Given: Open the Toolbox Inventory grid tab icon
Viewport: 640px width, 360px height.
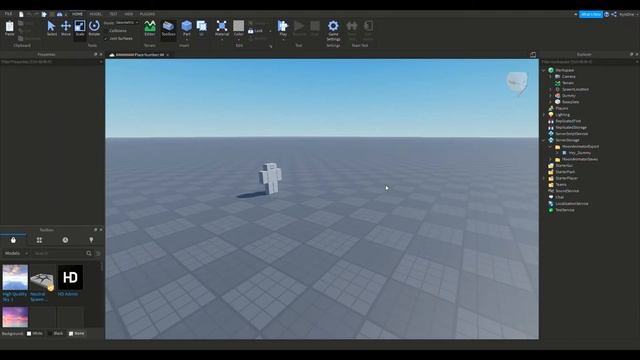Looking at the screenshot, I should pos(39,240).
